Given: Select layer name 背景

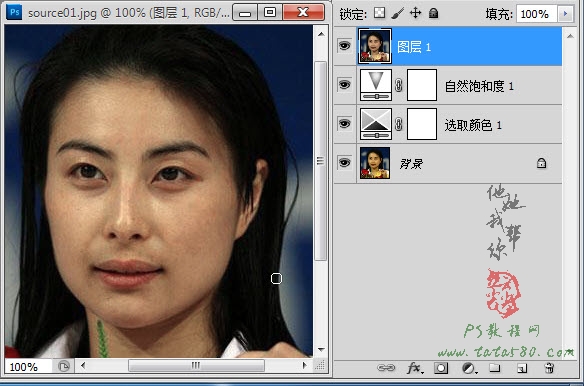Looking at the screenshot, I should (x=411, y=164).
